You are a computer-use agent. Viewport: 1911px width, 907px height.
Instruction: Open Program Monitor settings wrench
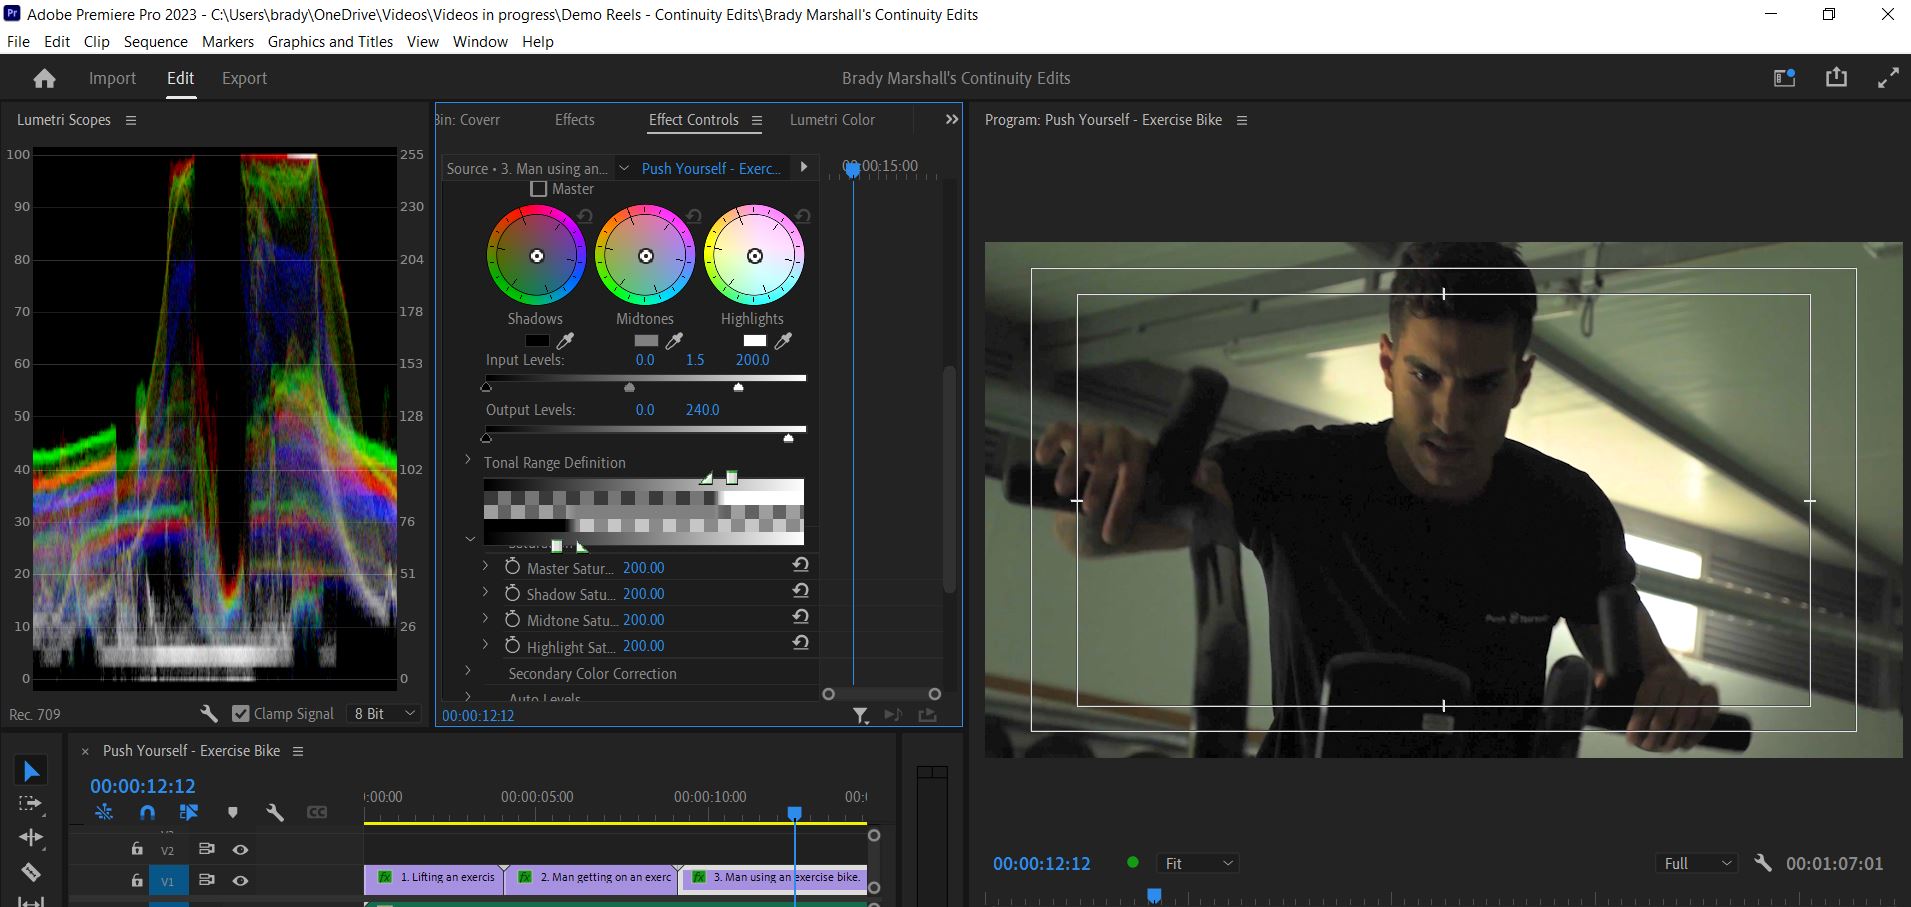[x=1763, y=863]
